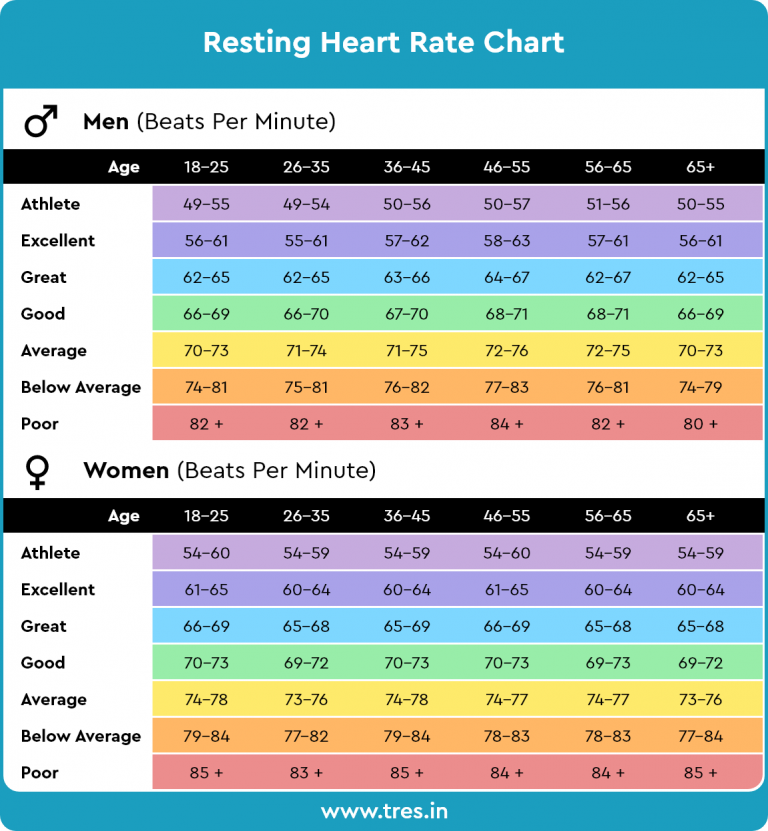768x831 pixels.
Task: Select the Poor row label in Men table
Action: pyautogui.click(x=40, y=424)
